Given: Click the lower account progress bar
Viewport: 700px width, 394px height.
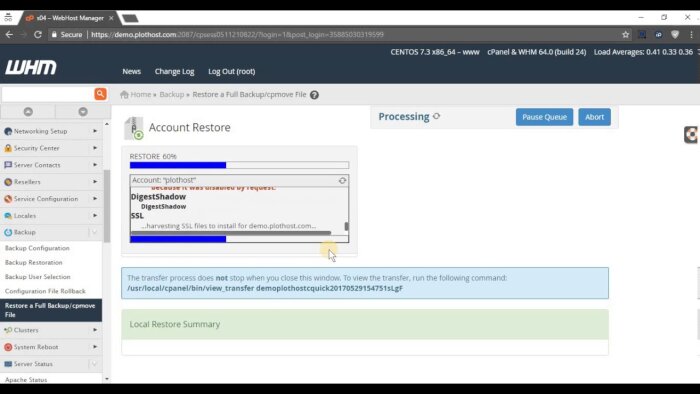Looking at the screenshot, I should click(239, 239).
